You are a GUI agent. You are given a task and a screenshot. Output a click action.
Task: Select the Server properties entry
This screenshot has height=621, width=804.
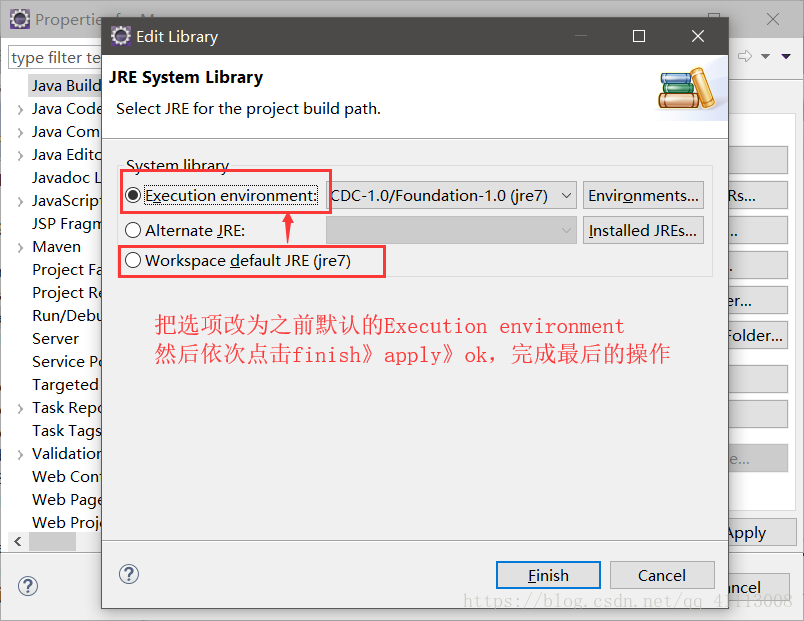click(55, 339)
